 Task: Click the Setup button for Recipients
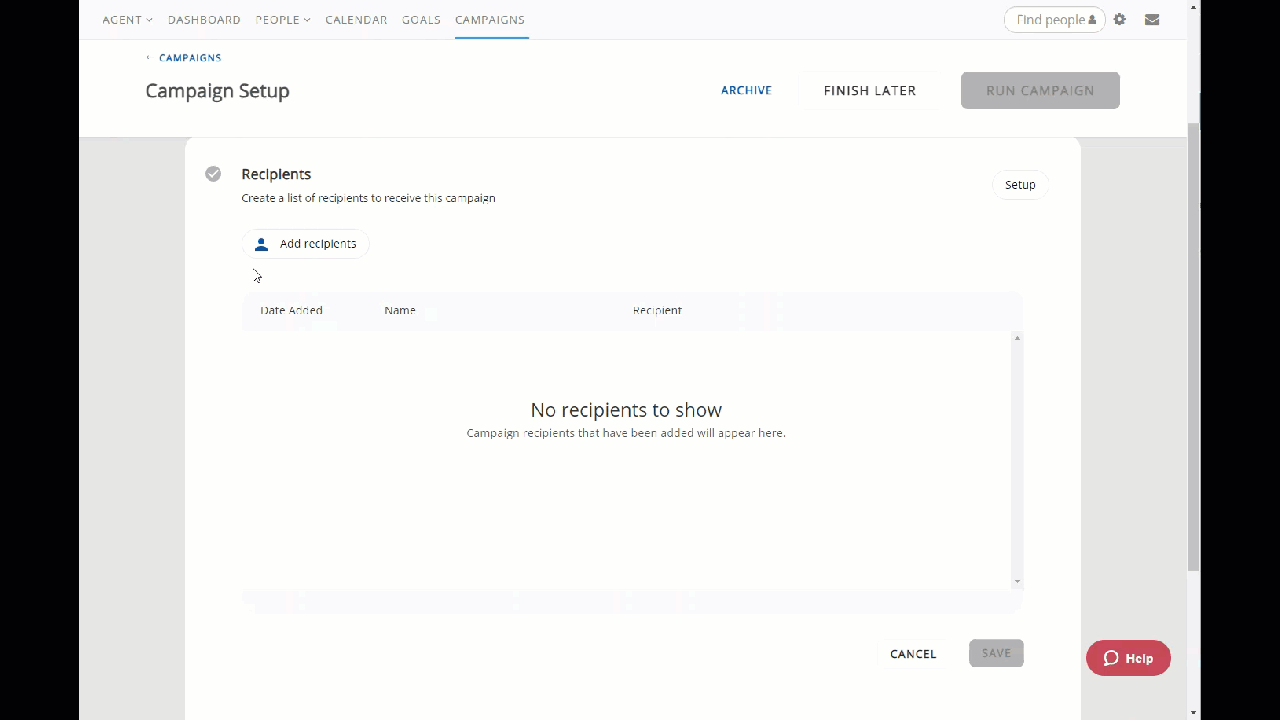pyautogui.click(x=1020, y=185)
